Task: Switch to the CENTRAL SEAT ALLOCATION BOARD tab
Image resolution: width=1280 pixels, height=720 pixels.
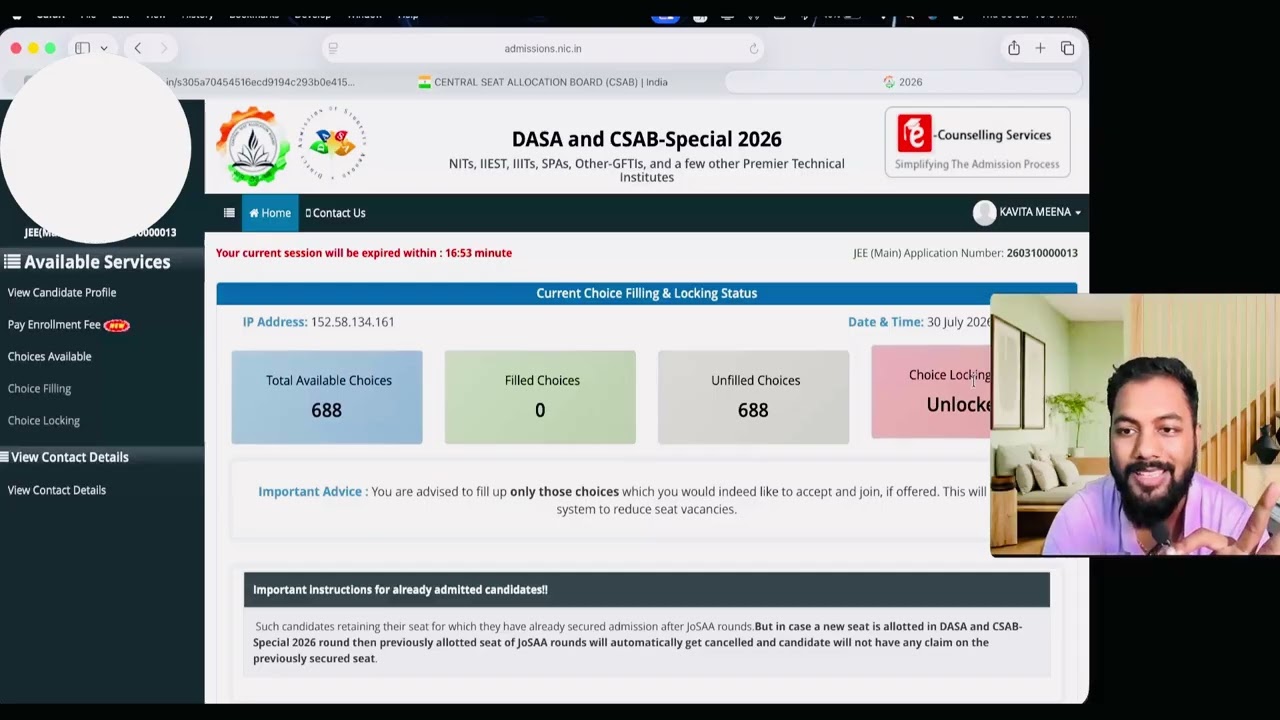Action: tap(543, 82)
